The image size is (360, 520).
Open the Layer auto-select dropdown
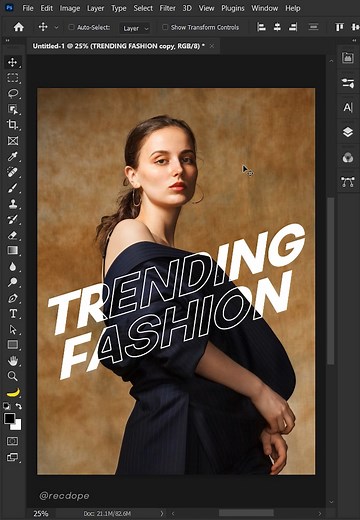point(135,28)
